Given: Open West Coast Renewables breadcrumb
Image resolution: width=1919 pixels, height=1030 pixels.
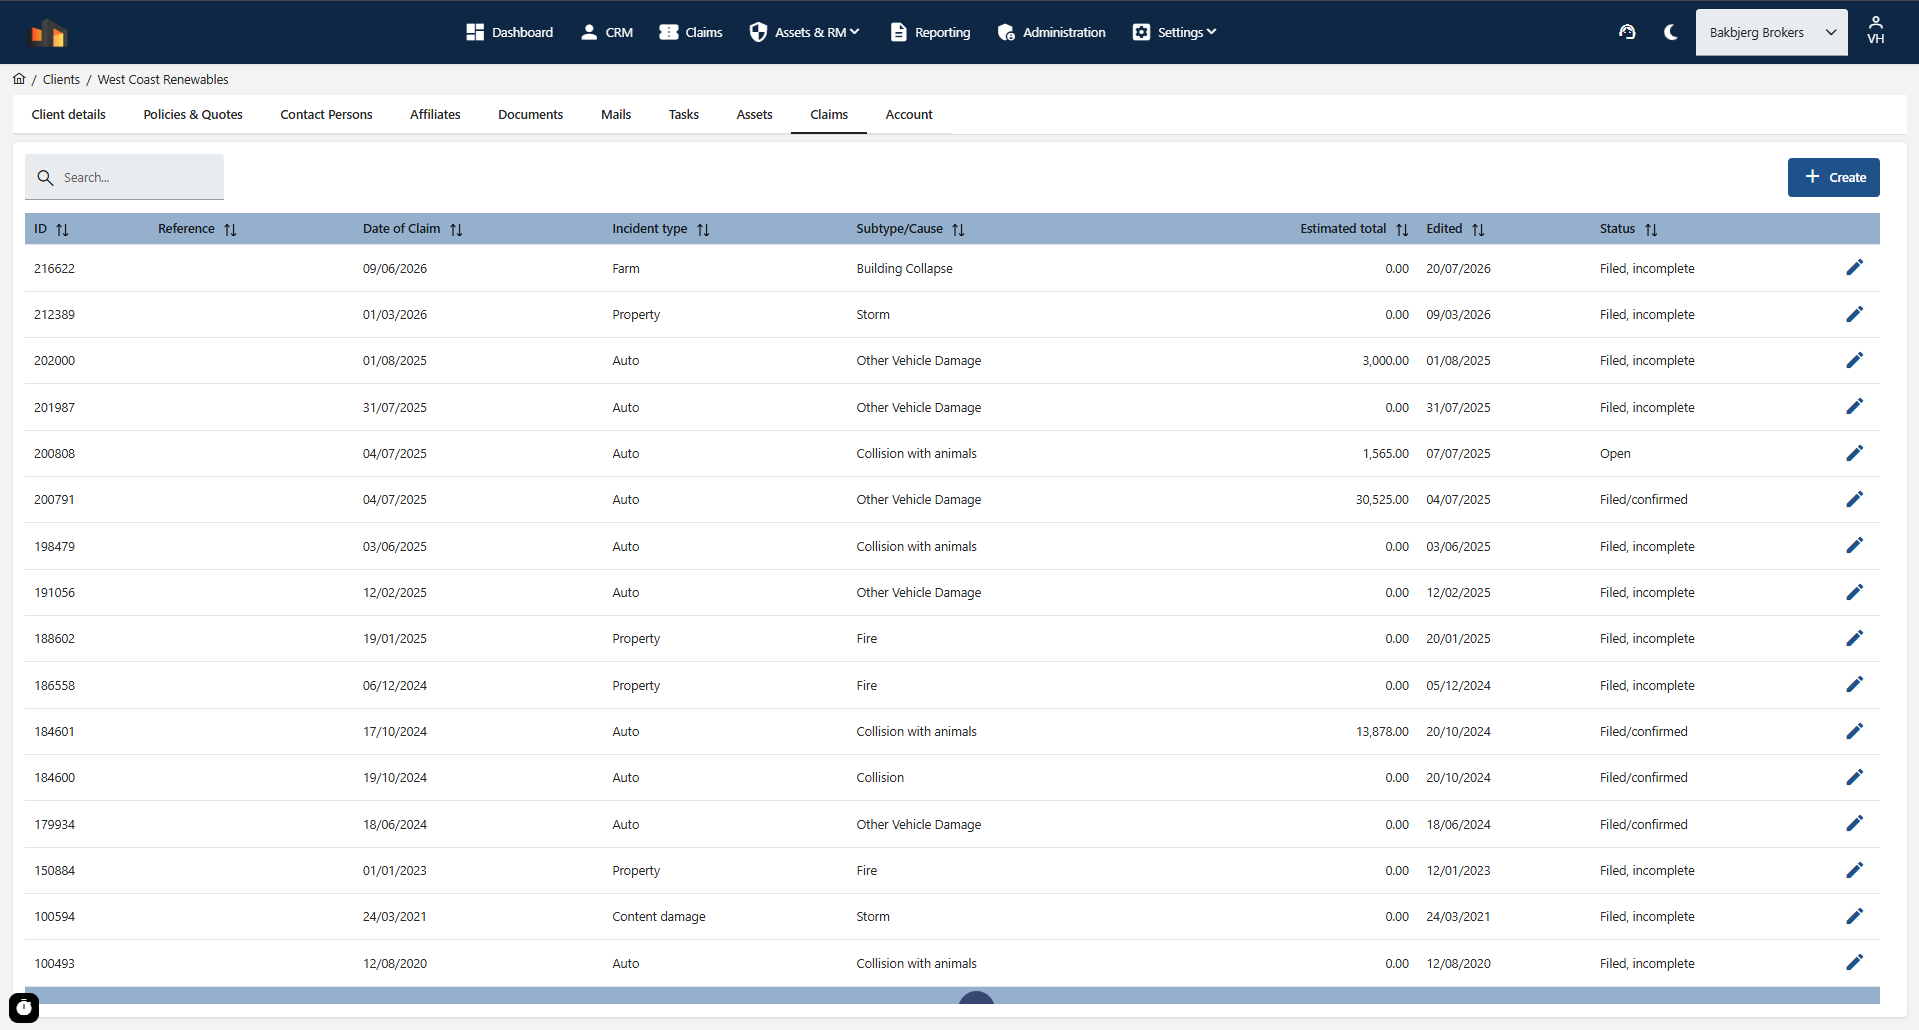Looking at the screenshot, I should (163, 79).
